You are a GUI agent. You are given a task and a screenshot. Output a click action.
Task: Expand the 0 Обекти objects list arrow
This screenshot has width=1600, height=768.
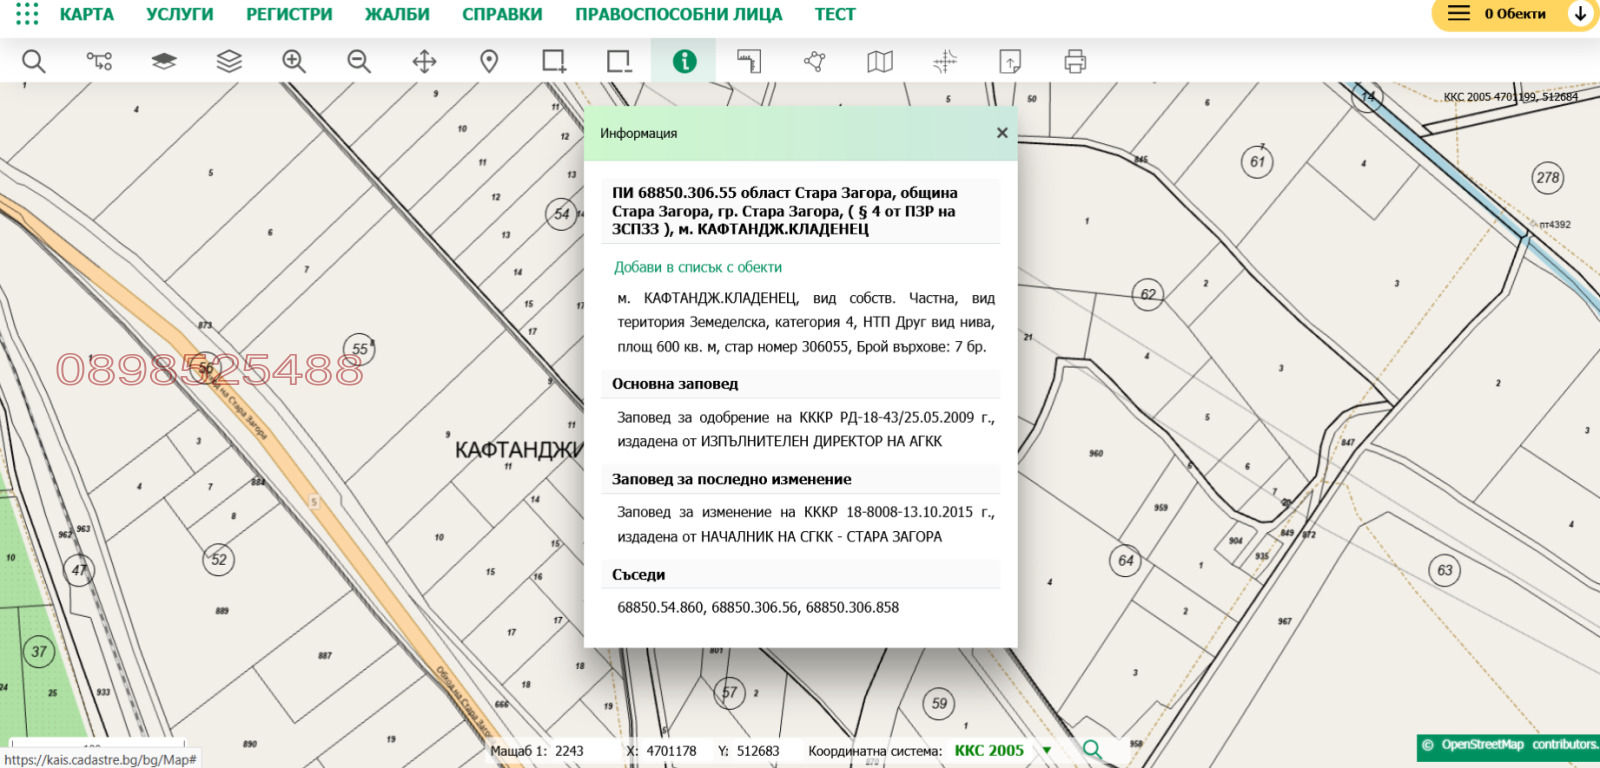pos(1580,14)
